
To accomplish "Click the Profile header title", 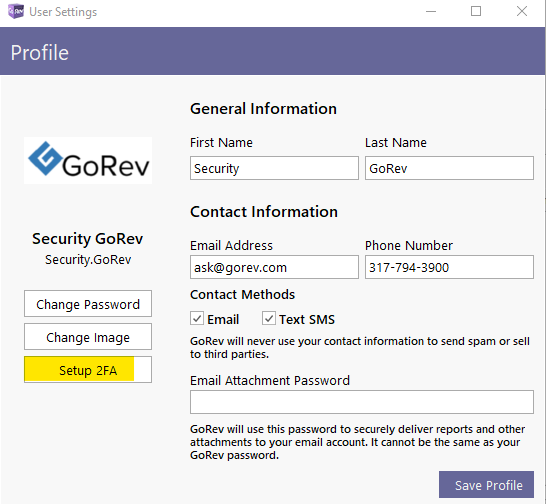I will click(x=40, y=53).
